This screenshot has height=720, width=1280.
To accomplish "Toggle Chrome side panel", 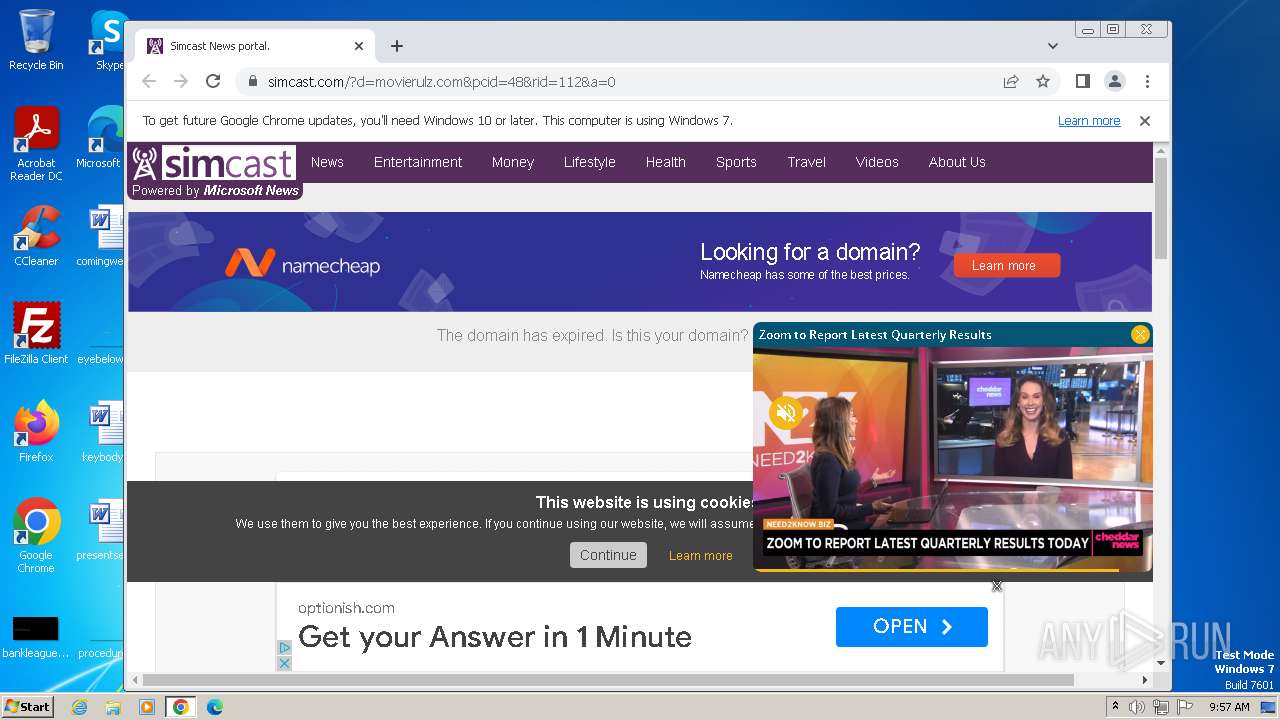I will (x=1083, y=81).
